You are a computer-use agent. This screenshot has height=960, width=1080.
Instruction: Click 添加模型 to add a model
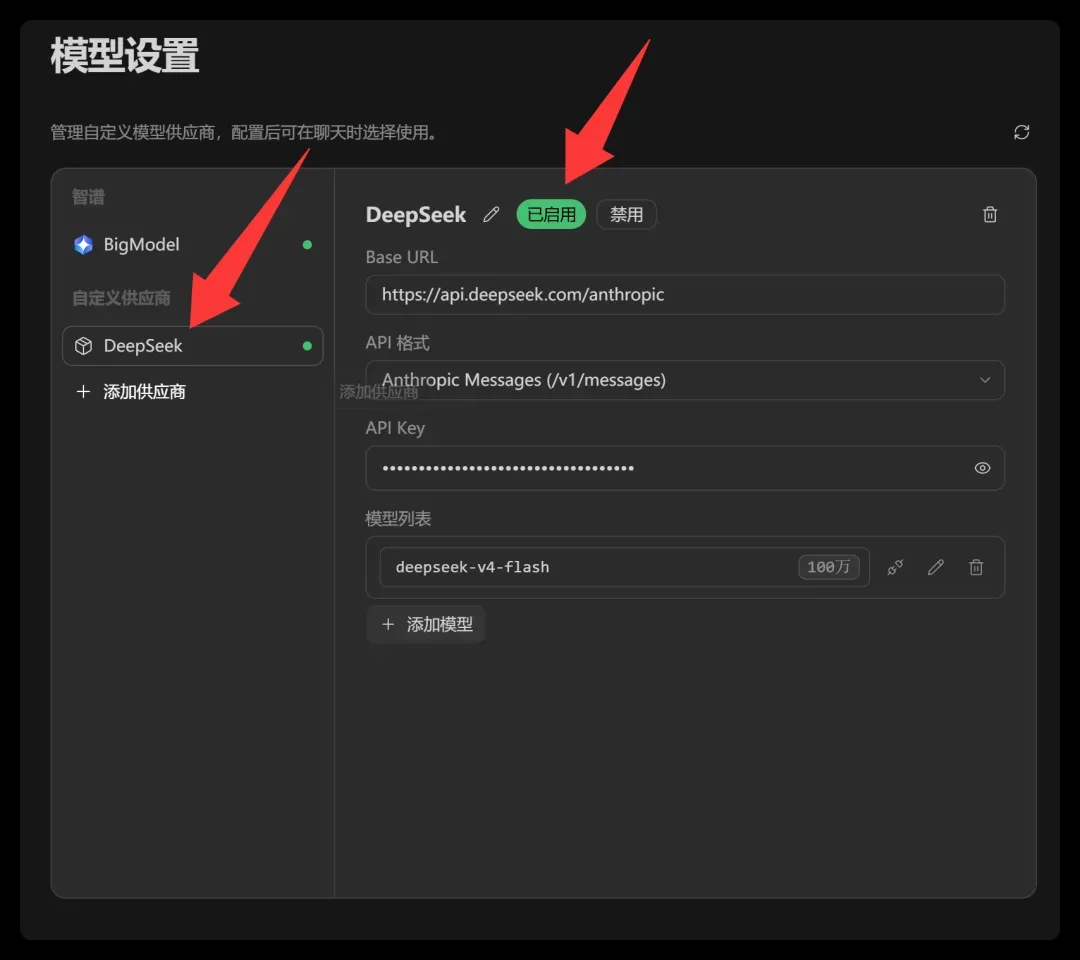[426, 625]
